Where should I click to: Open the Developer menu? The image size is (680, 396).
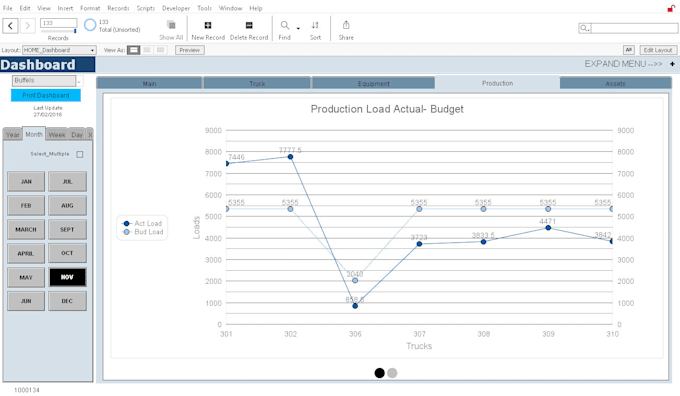[x=176, y=8]
